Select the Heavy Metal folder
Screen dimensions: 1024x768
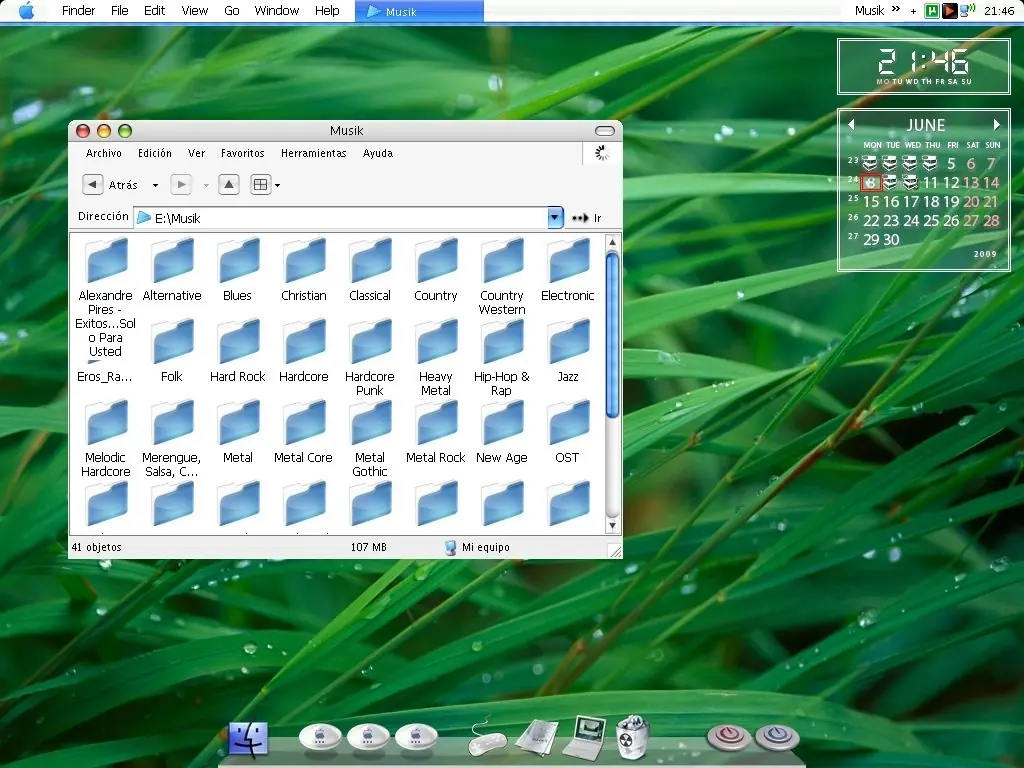coord(436,358)
